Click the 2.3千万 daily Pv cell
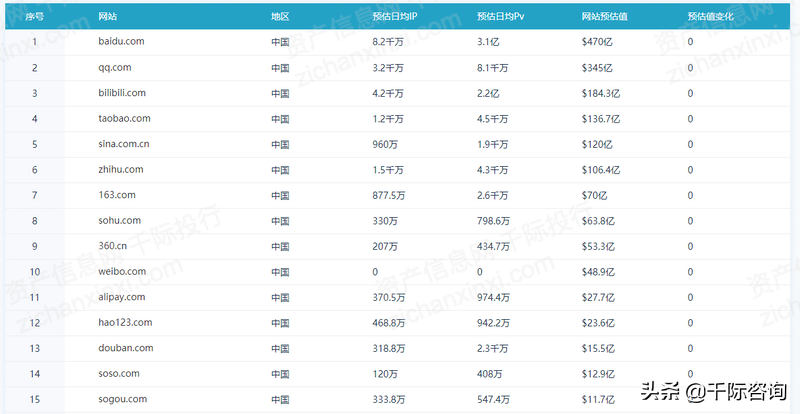This screenshot has height=414, width=800. tap(492, 349)
